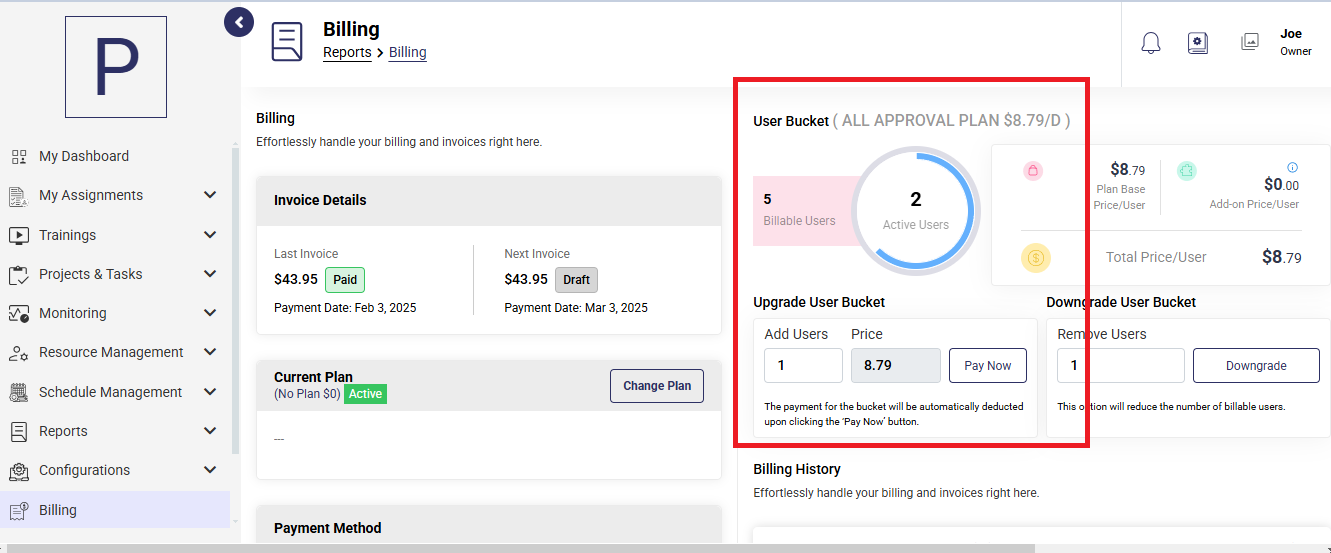
Task: Open the image gallery icon beside Joe
Action: [x=1249, y=42]
